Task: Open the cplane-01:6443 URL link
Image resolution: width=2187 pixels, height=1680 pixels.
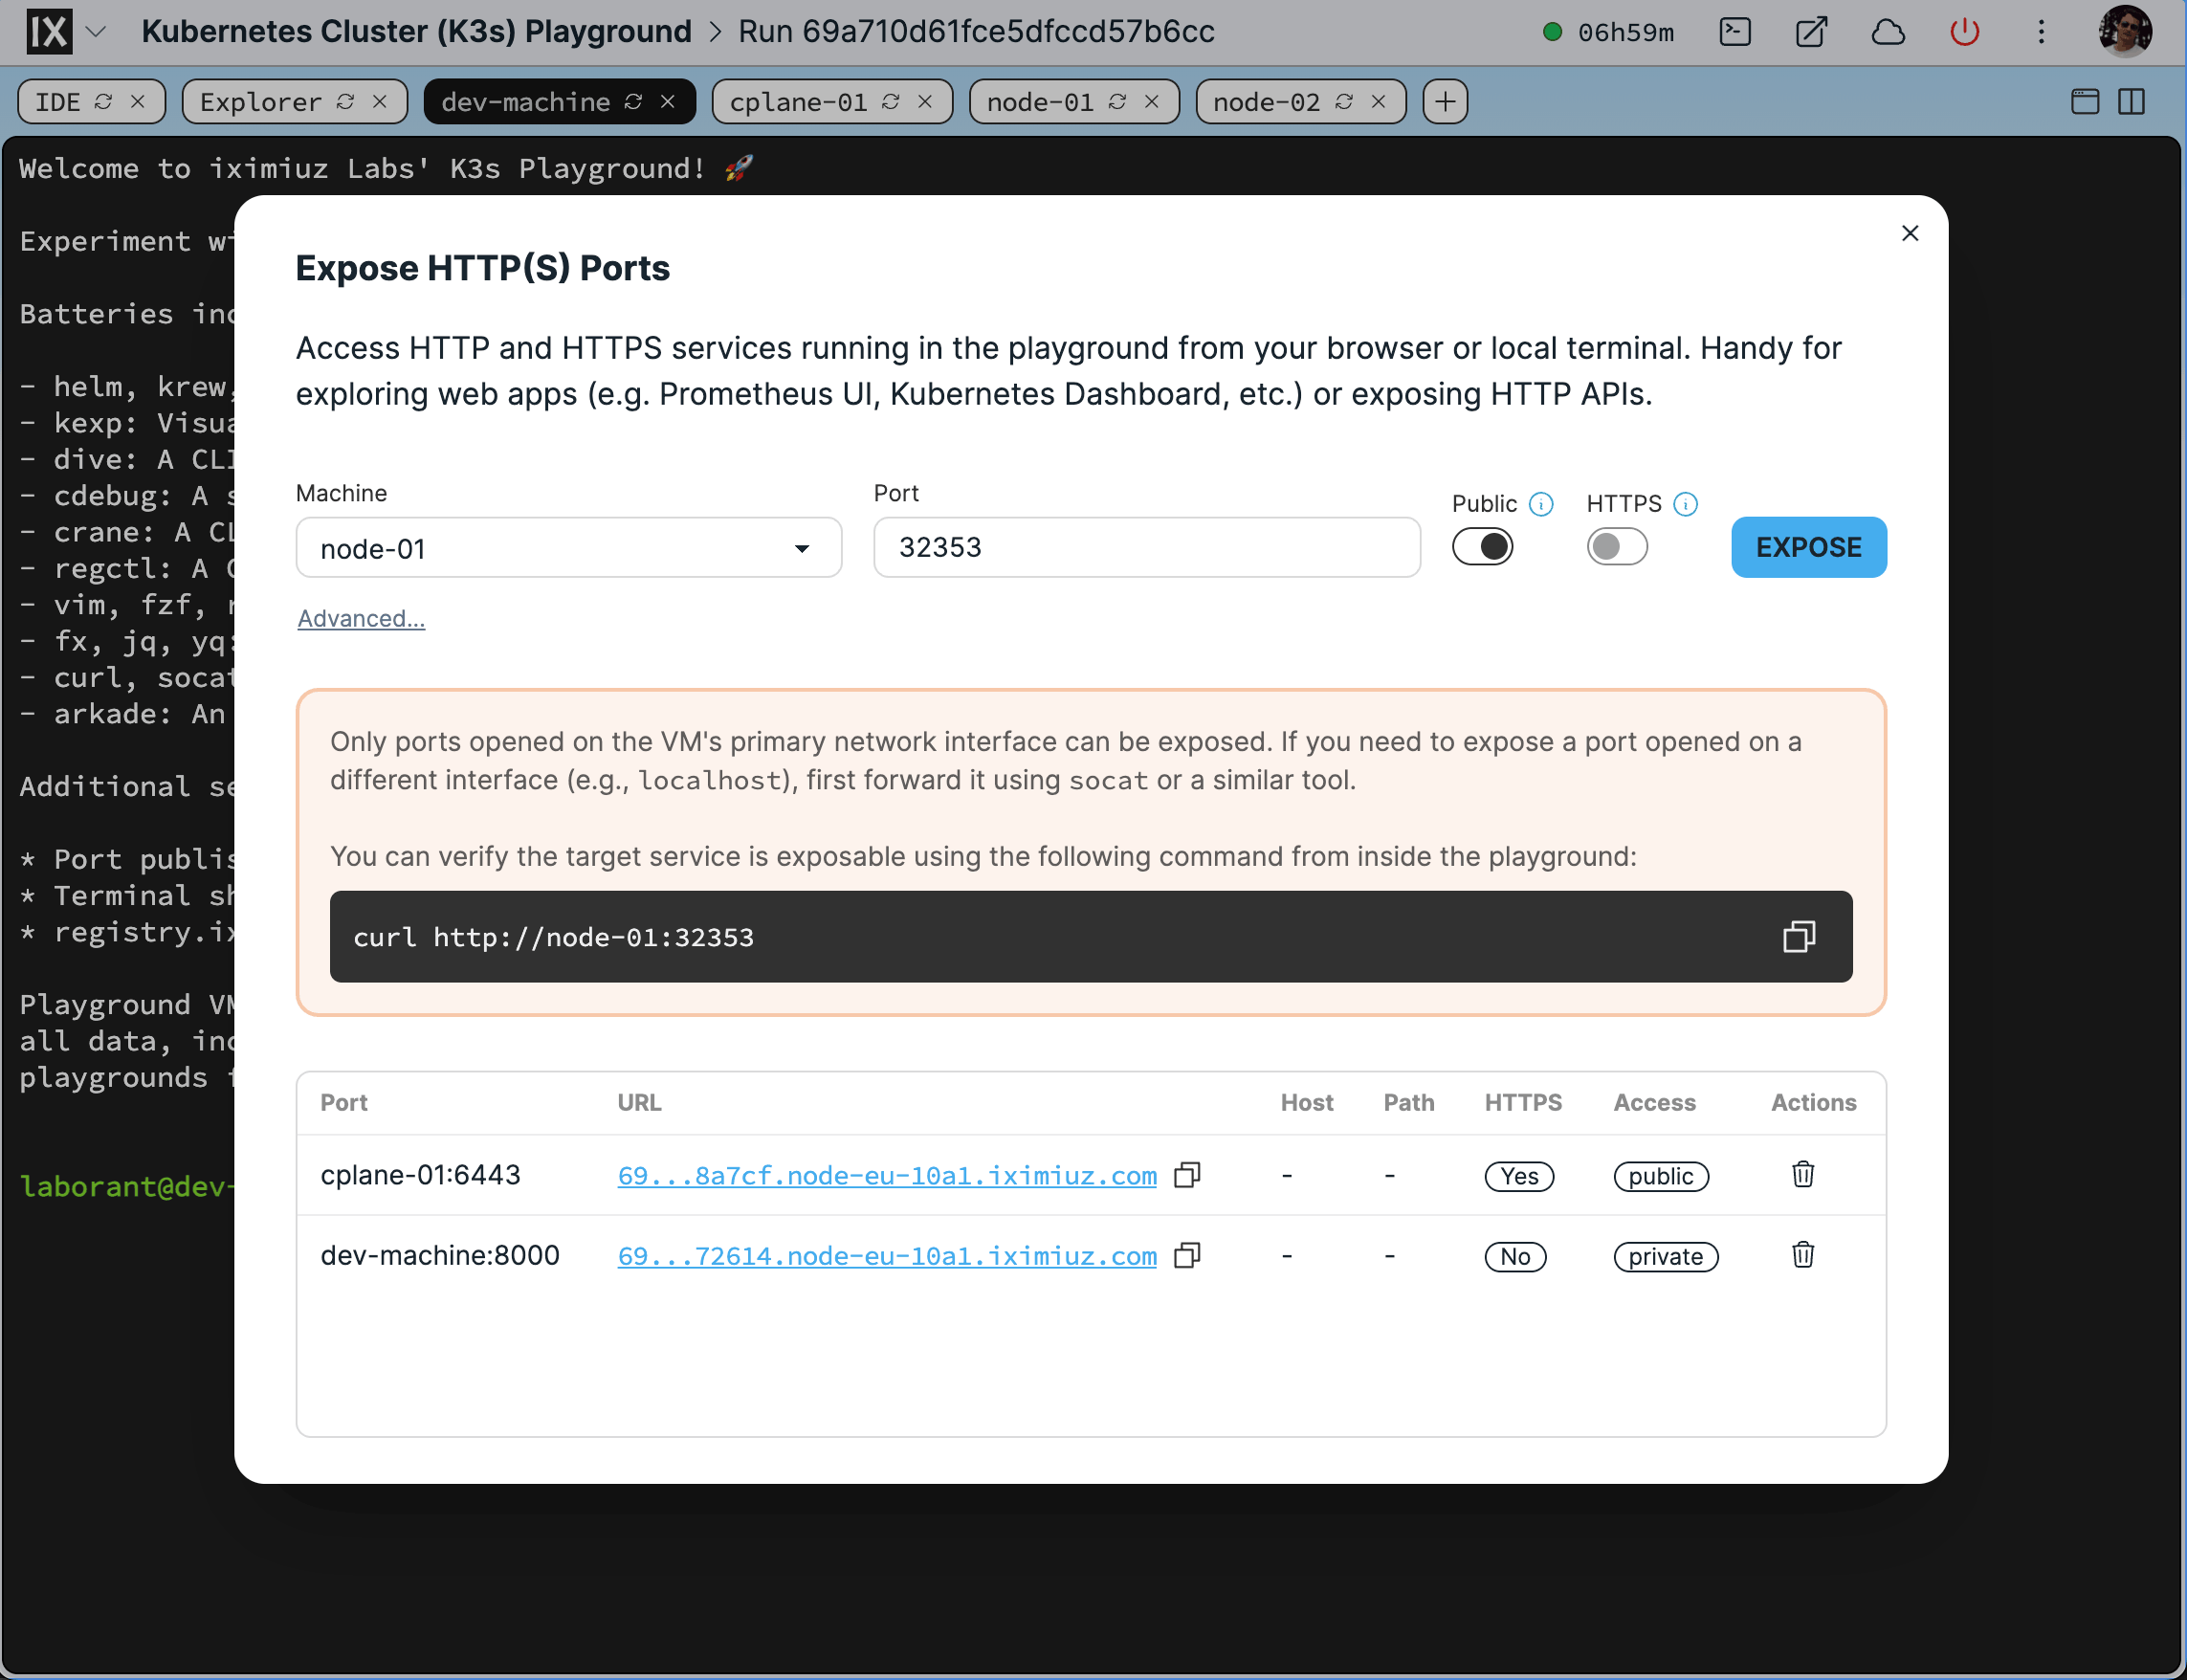Action: coord(886,1175)
